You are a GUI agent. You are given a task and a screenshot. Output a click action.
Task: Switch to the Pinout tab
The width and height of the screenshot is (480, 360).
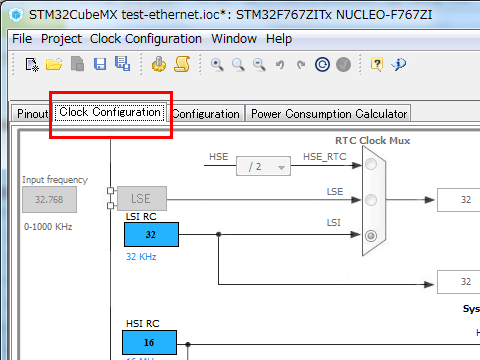pos(32,114)
